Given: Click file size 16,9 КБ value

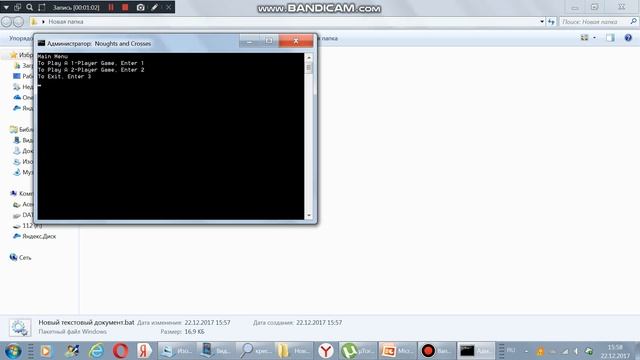Looking at the screenshot, I should click(x=194, y=331).
